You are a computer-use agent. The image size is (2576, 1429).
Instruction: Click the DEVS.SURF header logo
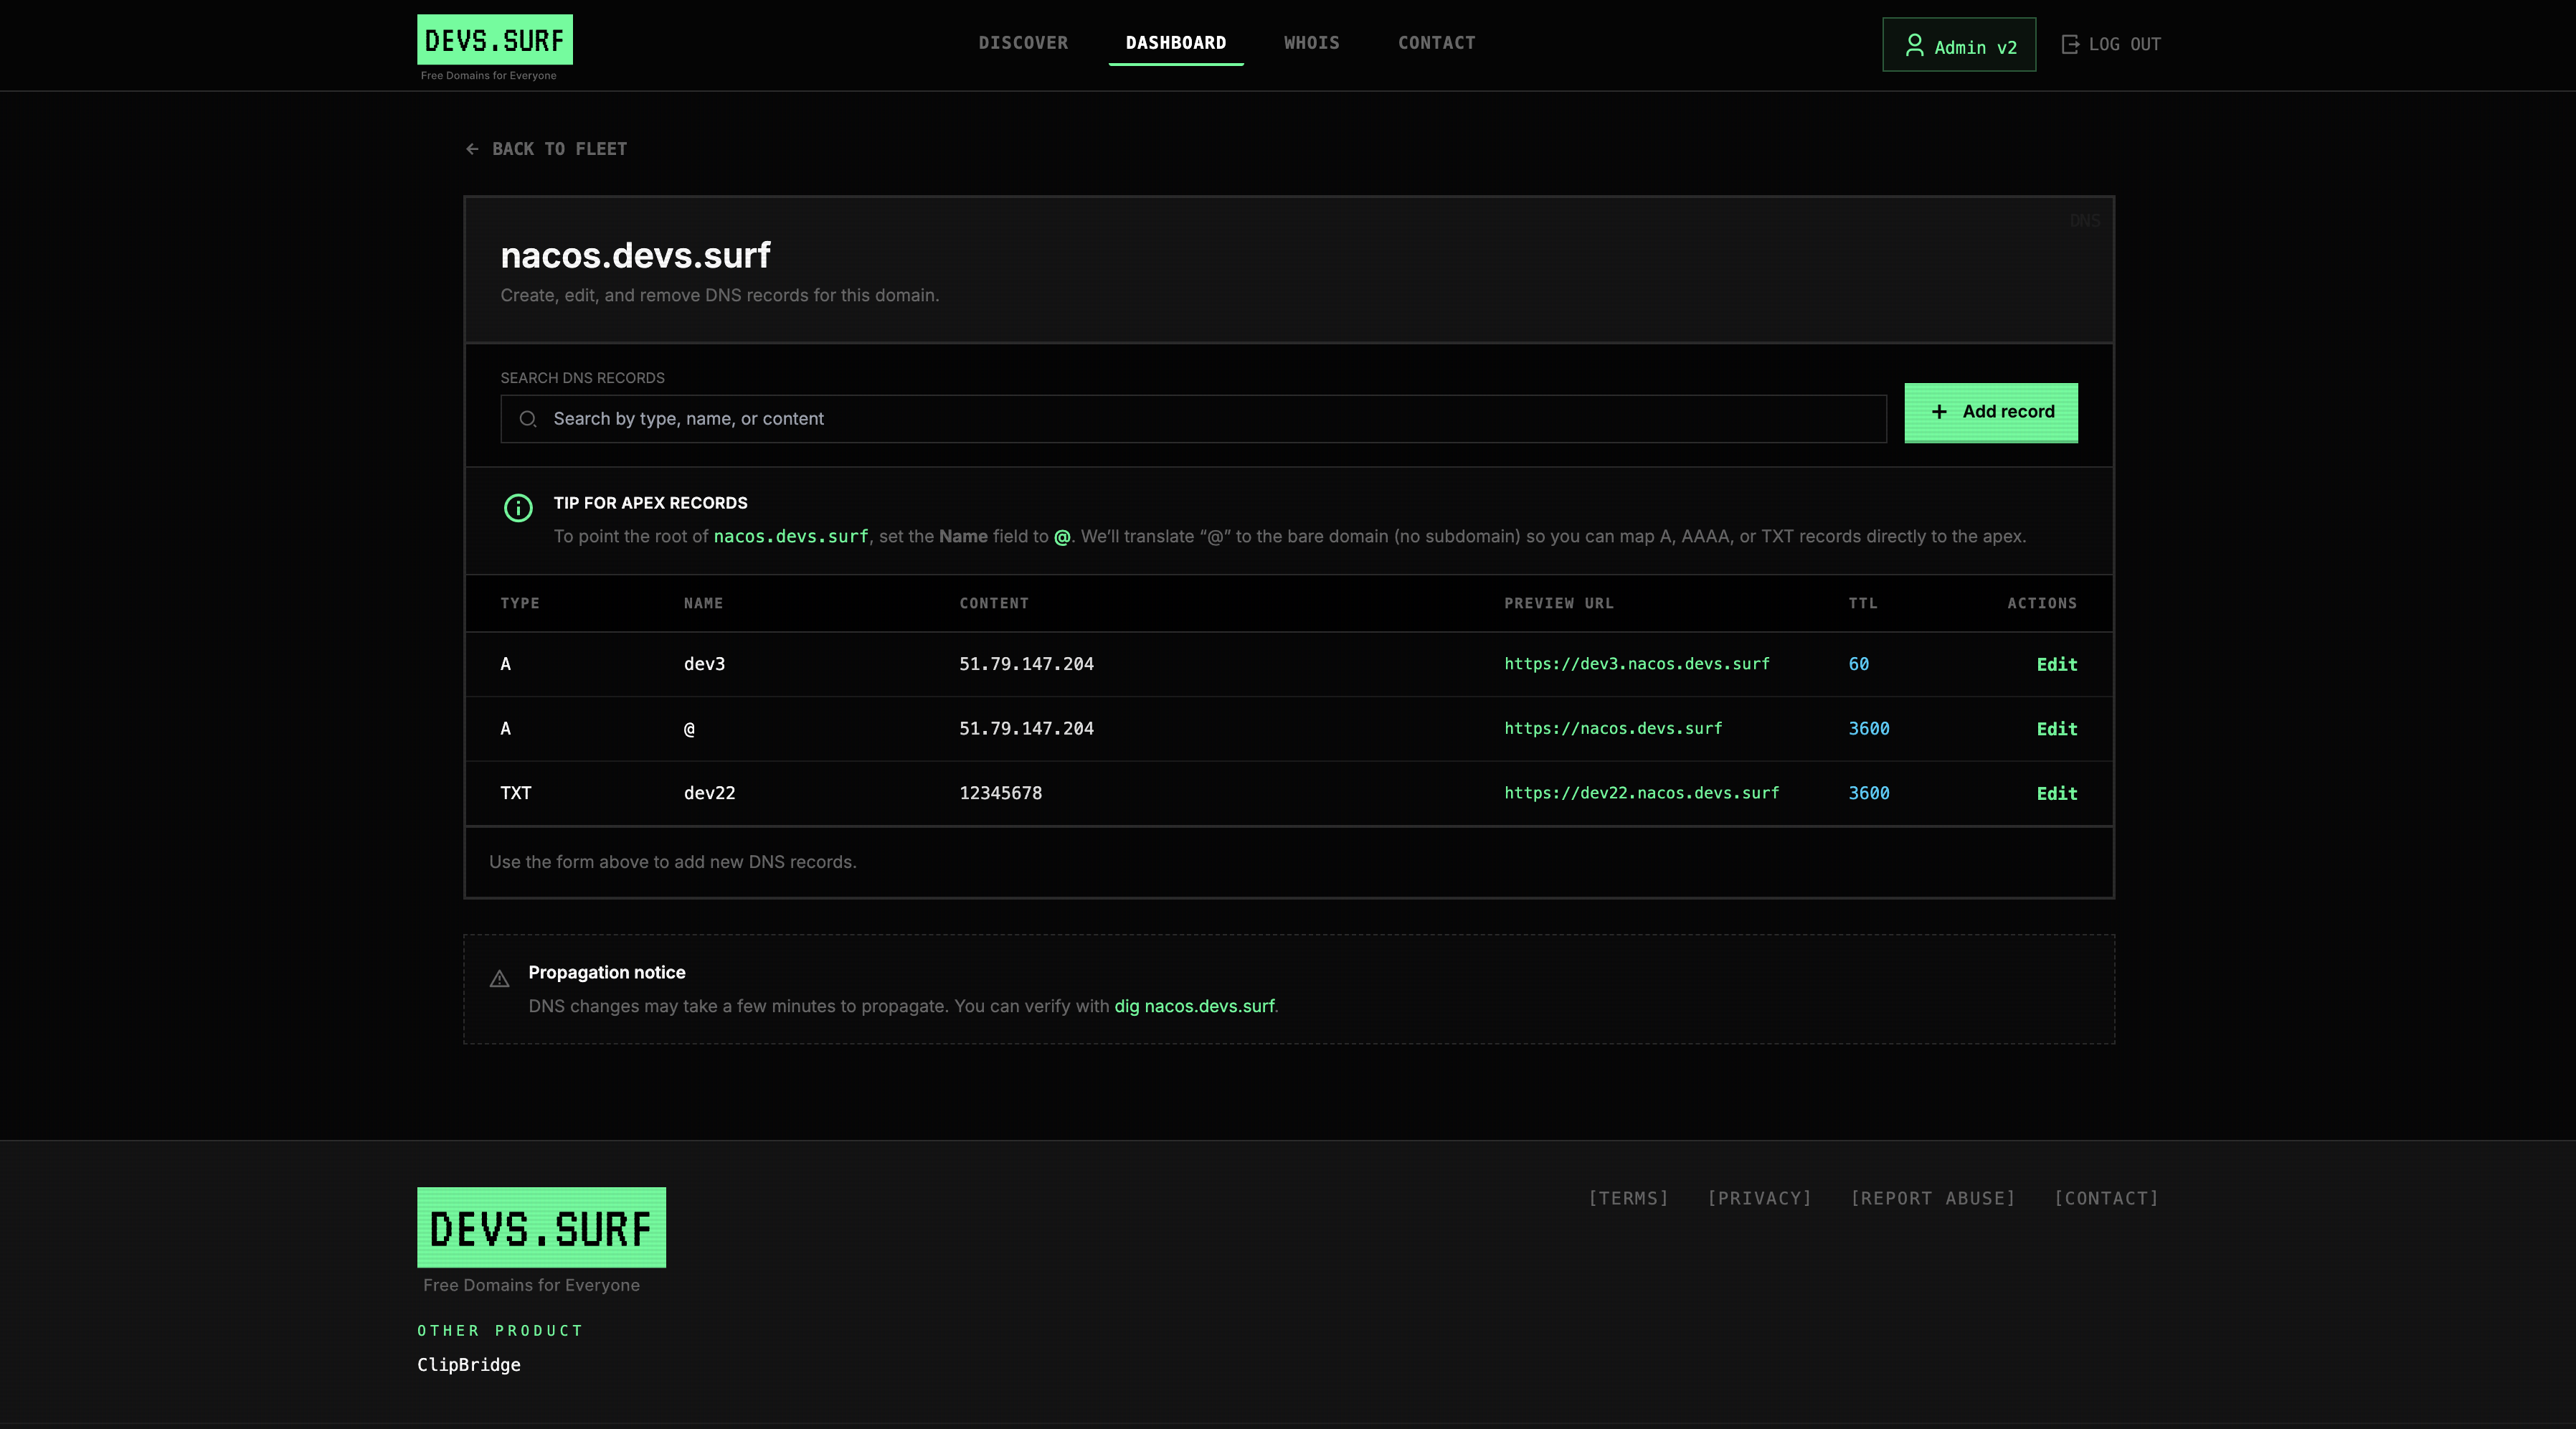pyautogui.click(x=494, y=40)
